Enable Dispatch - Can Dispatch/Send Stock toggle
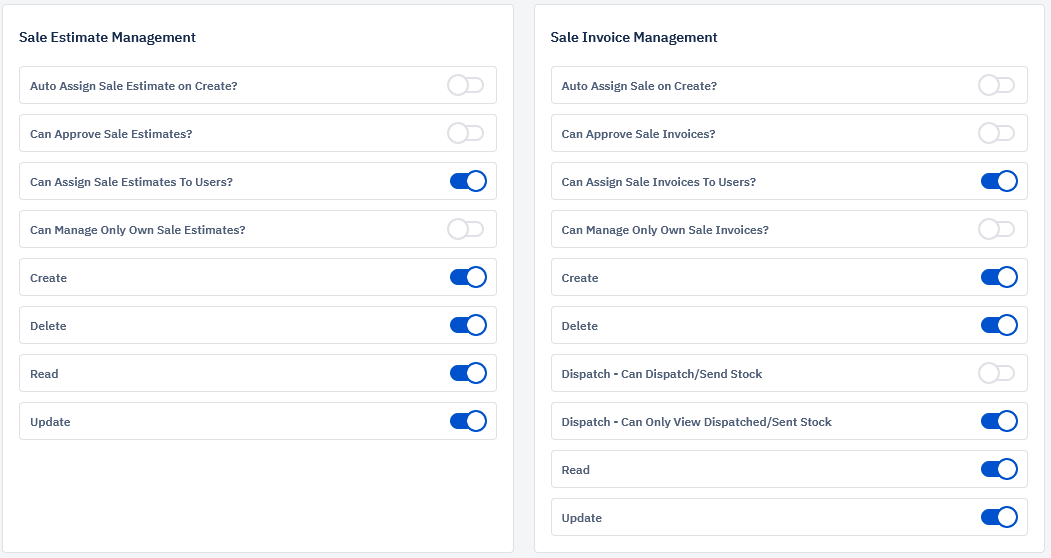The image size is (1051, 558). click(997, 373)
